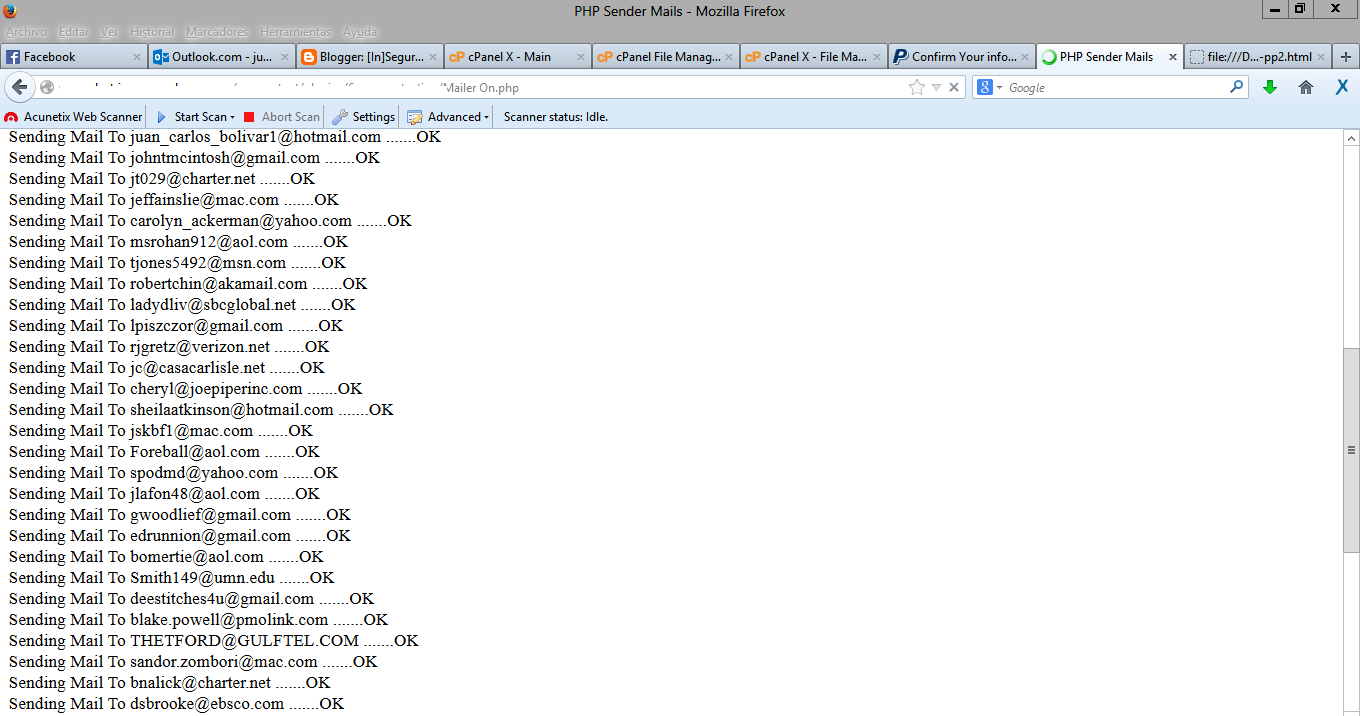Click the johntmcintosh@gmail.com line
This screenshot has height=716, width=1360.
coord(194,158)
